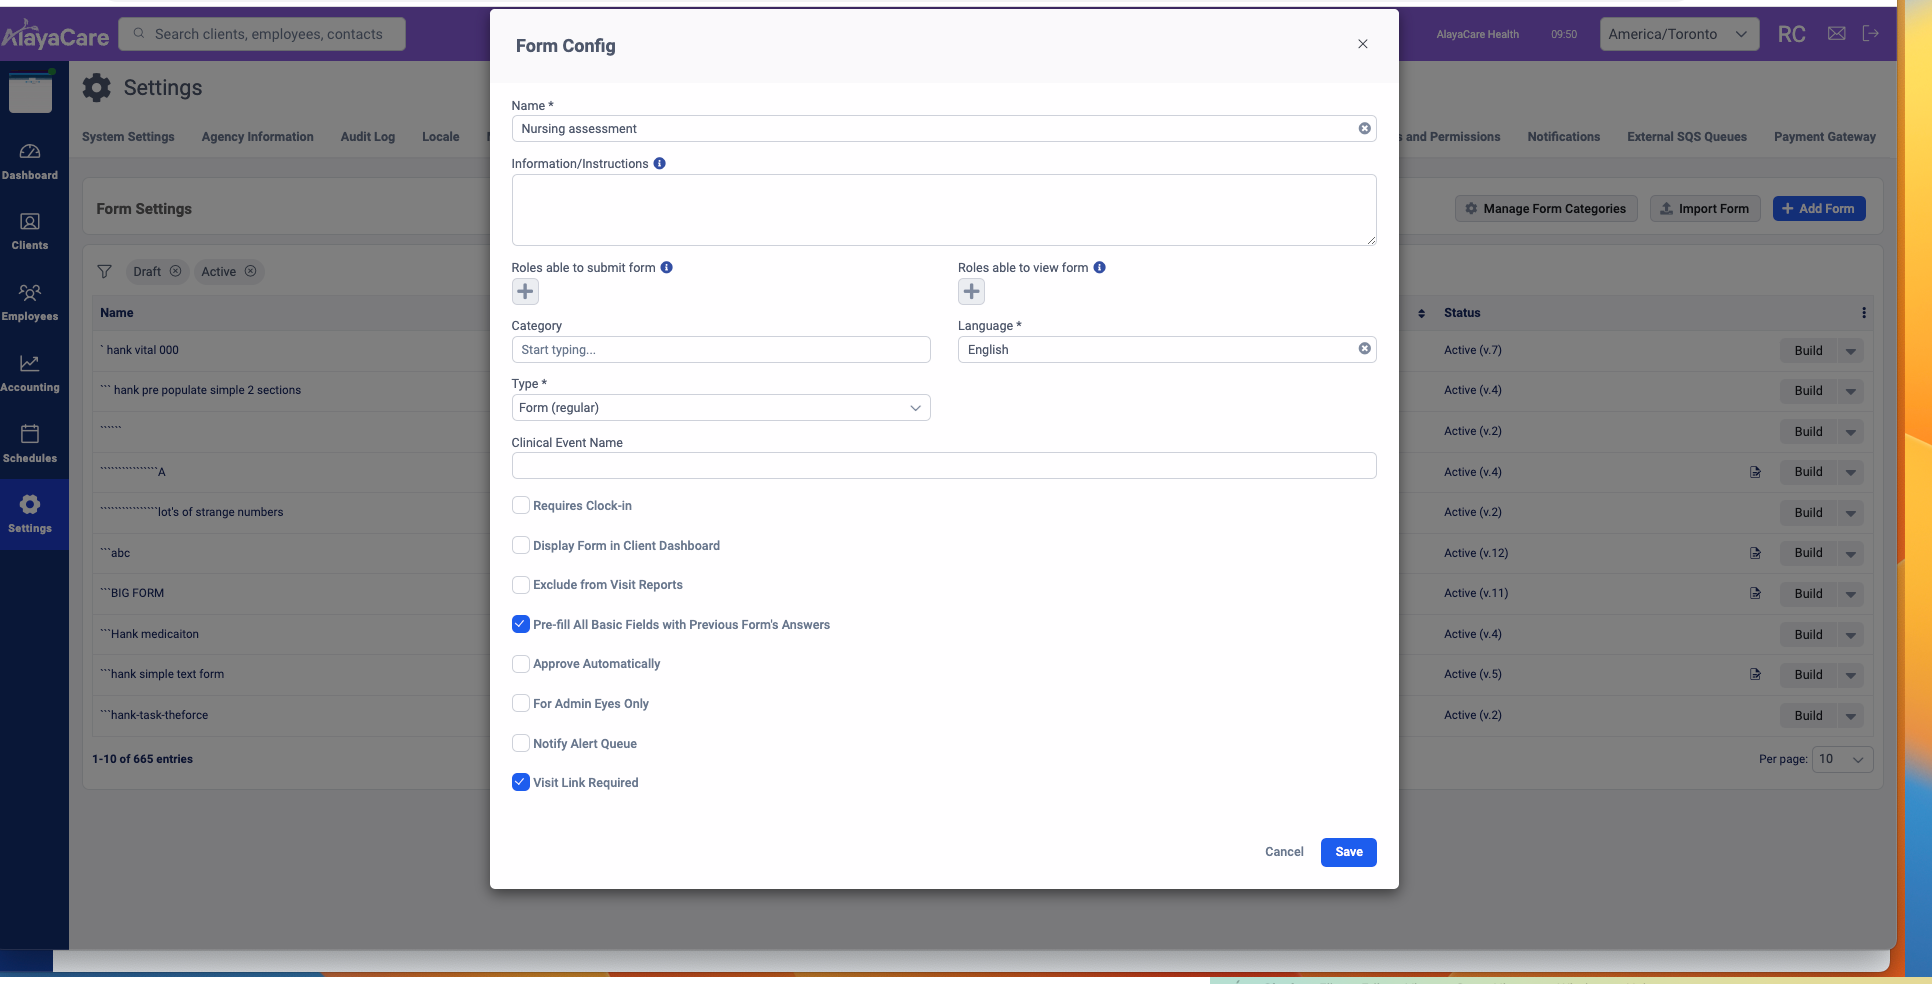Open Employees from sidebar
Image resolution: width=1932 pixels, height=984 pixels.
pos(30,302)
